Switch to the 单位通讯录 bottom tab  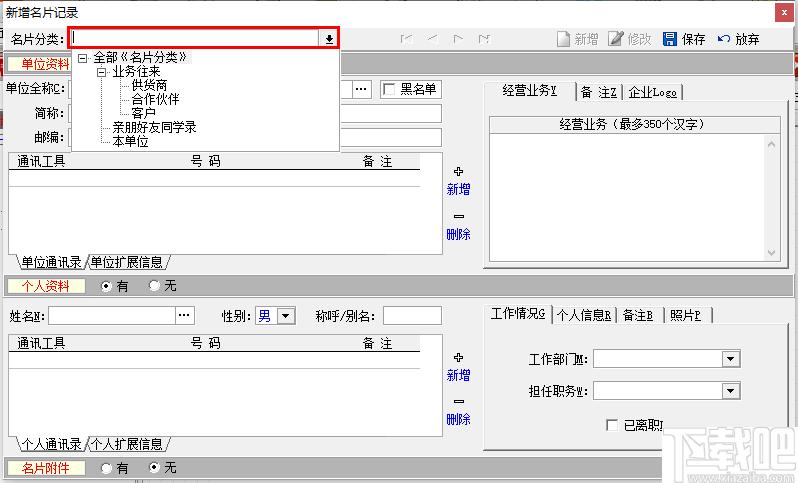point(51,262)
